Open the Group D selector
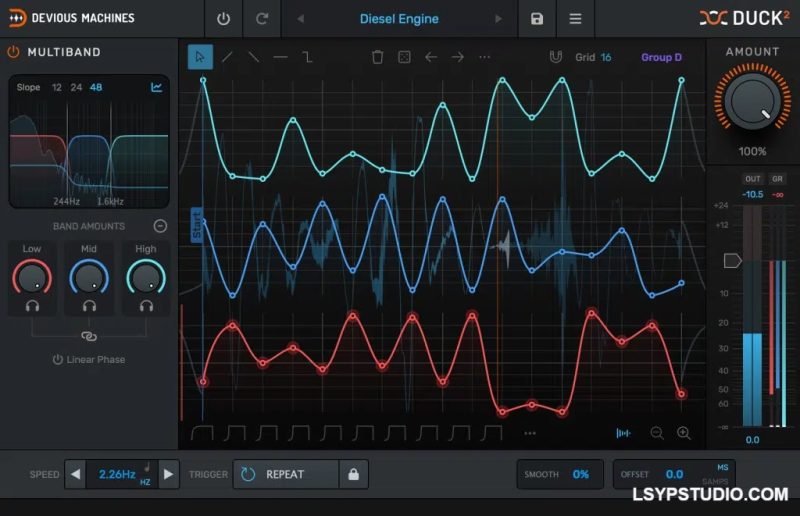Viewport: 800px width, 516px height. pyautogui.click(x=661, y=57)
